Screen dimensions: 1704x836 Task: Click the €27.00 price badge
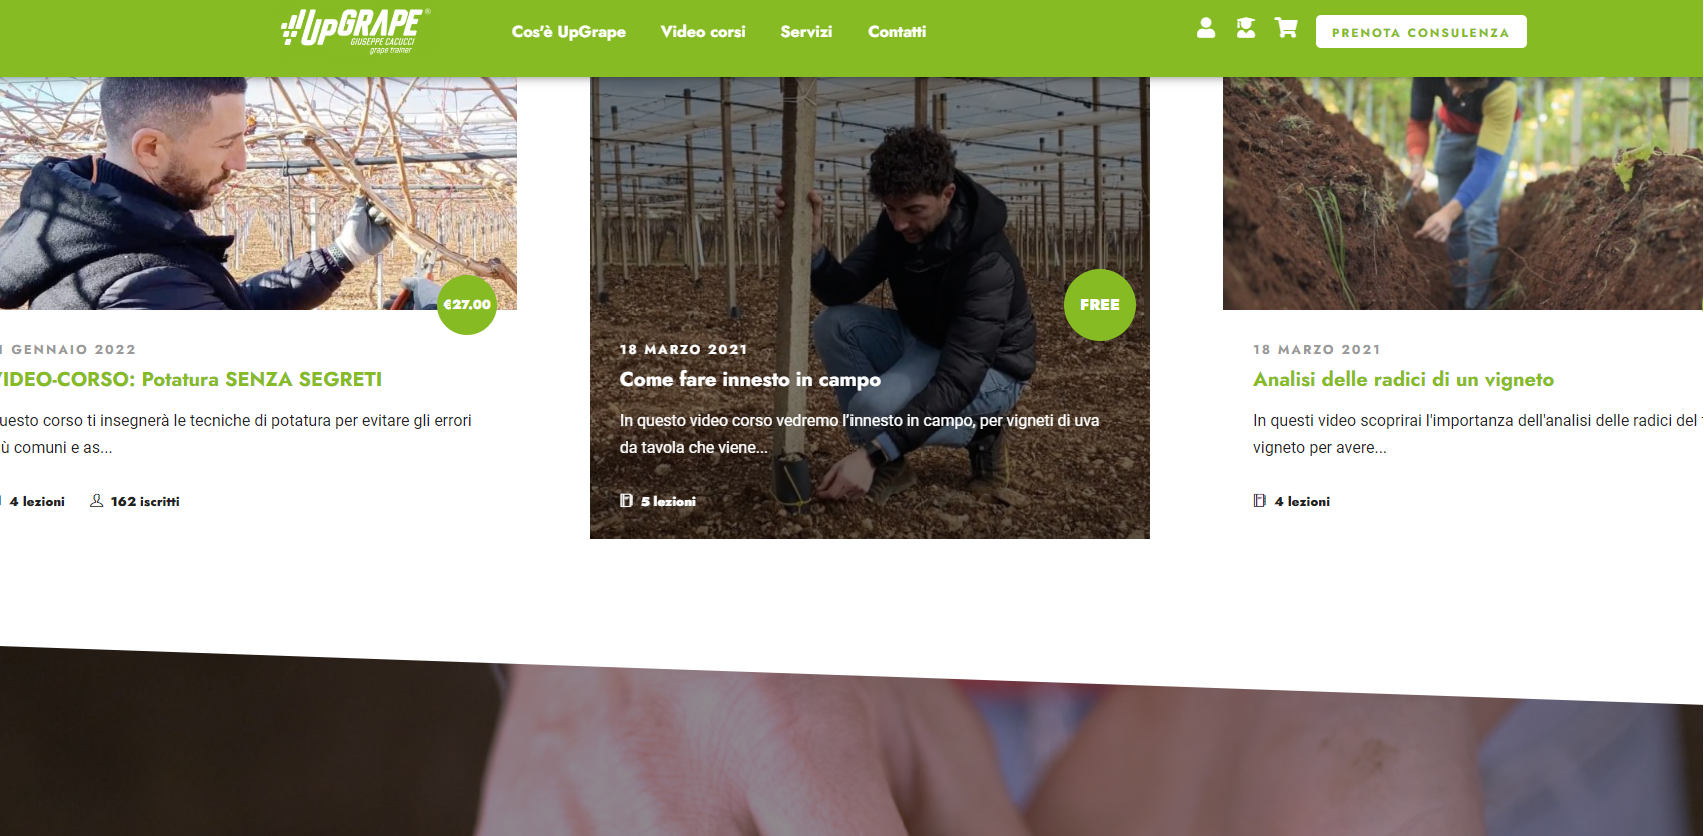[x=467, y=305]
